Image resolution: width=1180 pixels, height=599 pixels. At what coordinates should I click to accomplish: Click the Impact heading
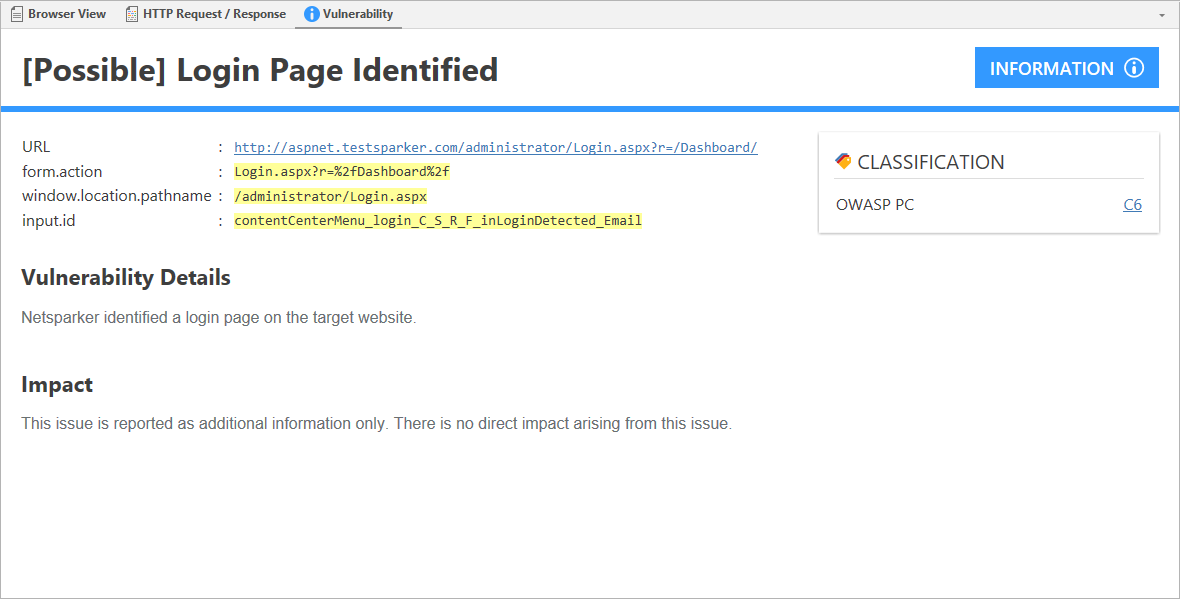[56, 383]
